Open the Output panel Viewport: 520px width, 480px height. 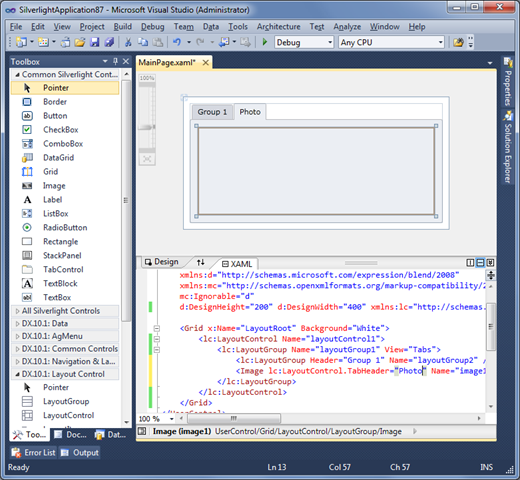pyautogui.click(x=80, y=452)
